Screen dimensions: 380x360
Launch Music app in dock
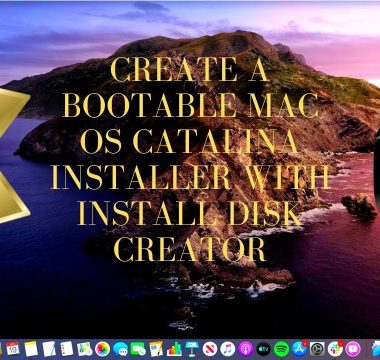click(x=228, y=349)
